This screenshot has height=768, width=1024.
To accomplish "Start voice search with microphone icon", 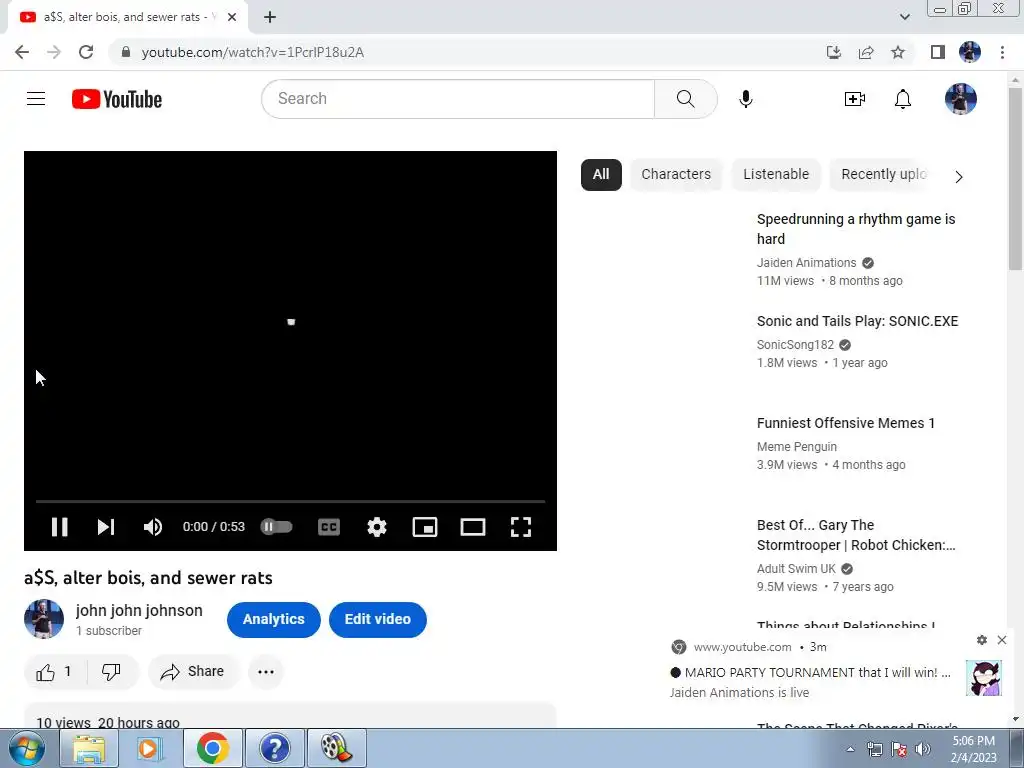I will point(746,99).
